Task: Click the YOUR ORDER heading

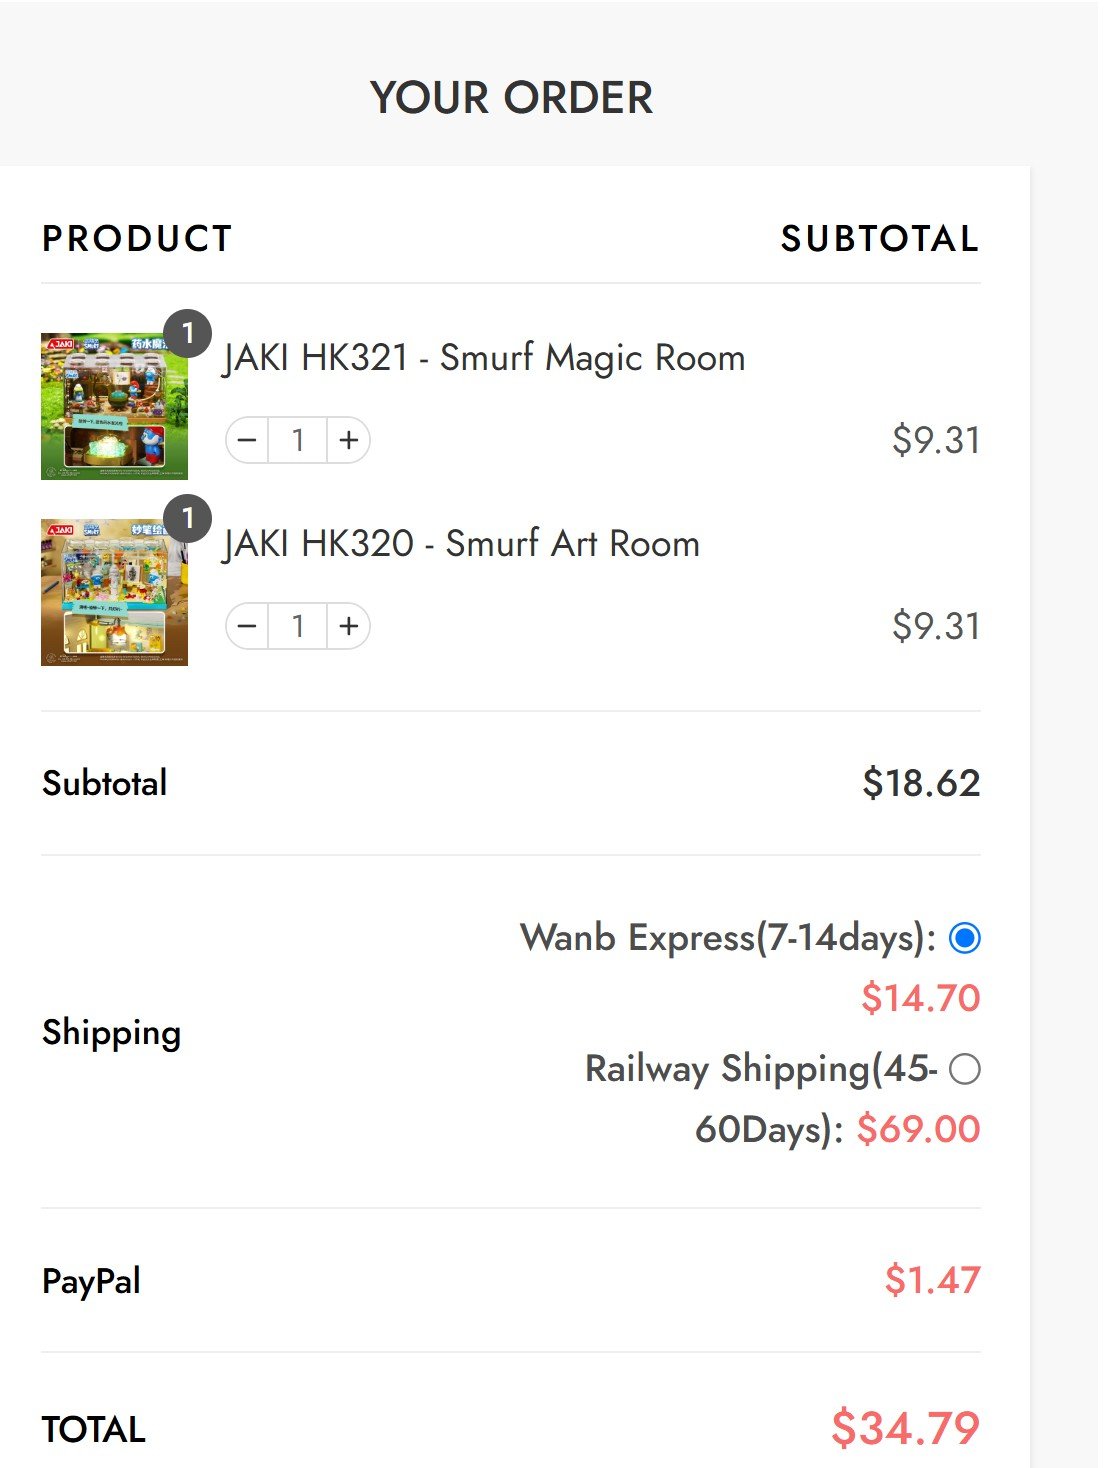Action: pyautogui.click(x=511, y=98)
